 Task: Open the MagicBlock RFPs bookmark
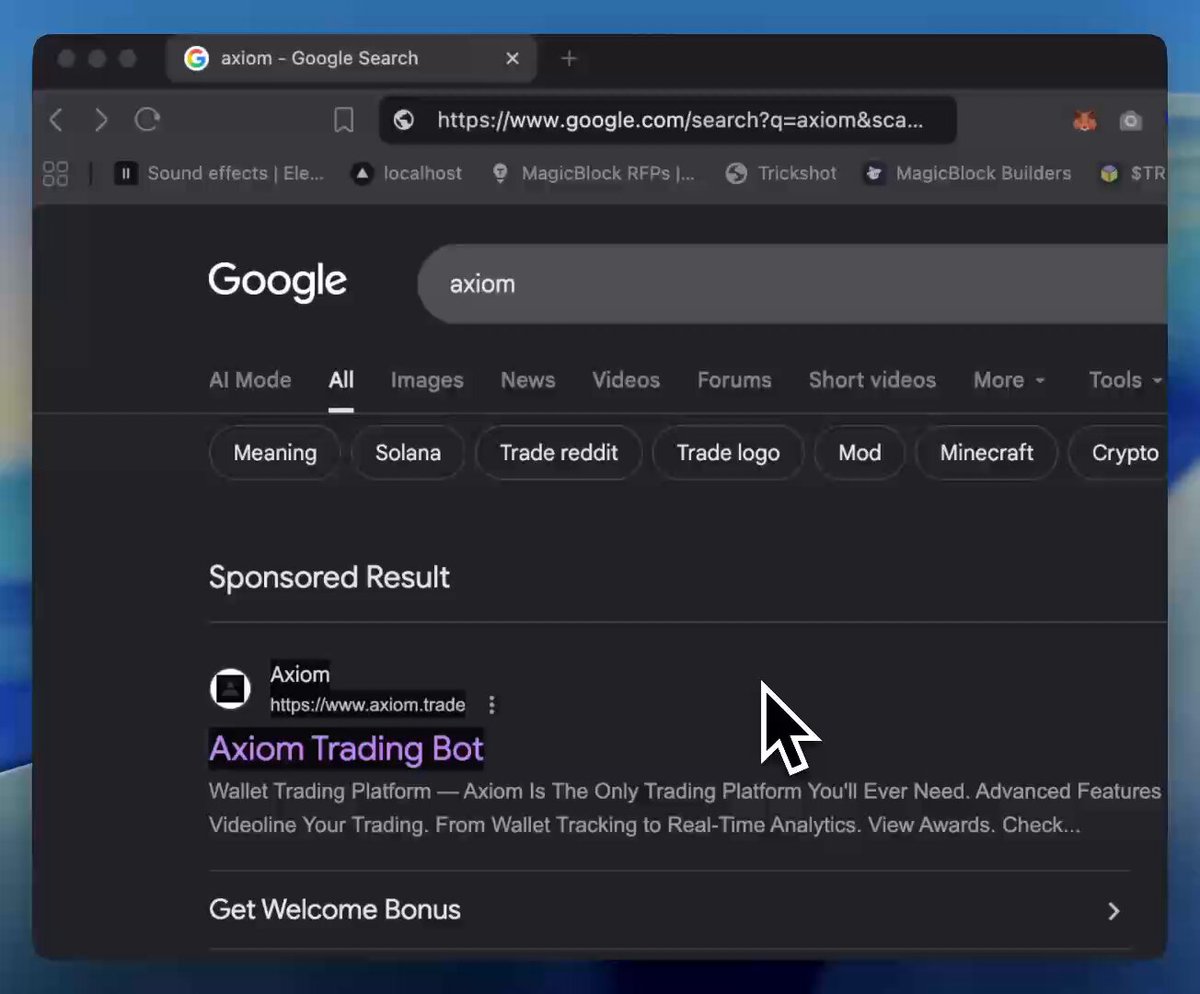coord(594,174)
